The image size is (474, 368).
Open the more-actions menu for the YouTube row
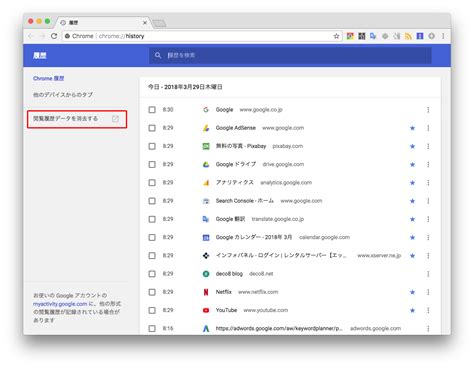click(428, 310)
